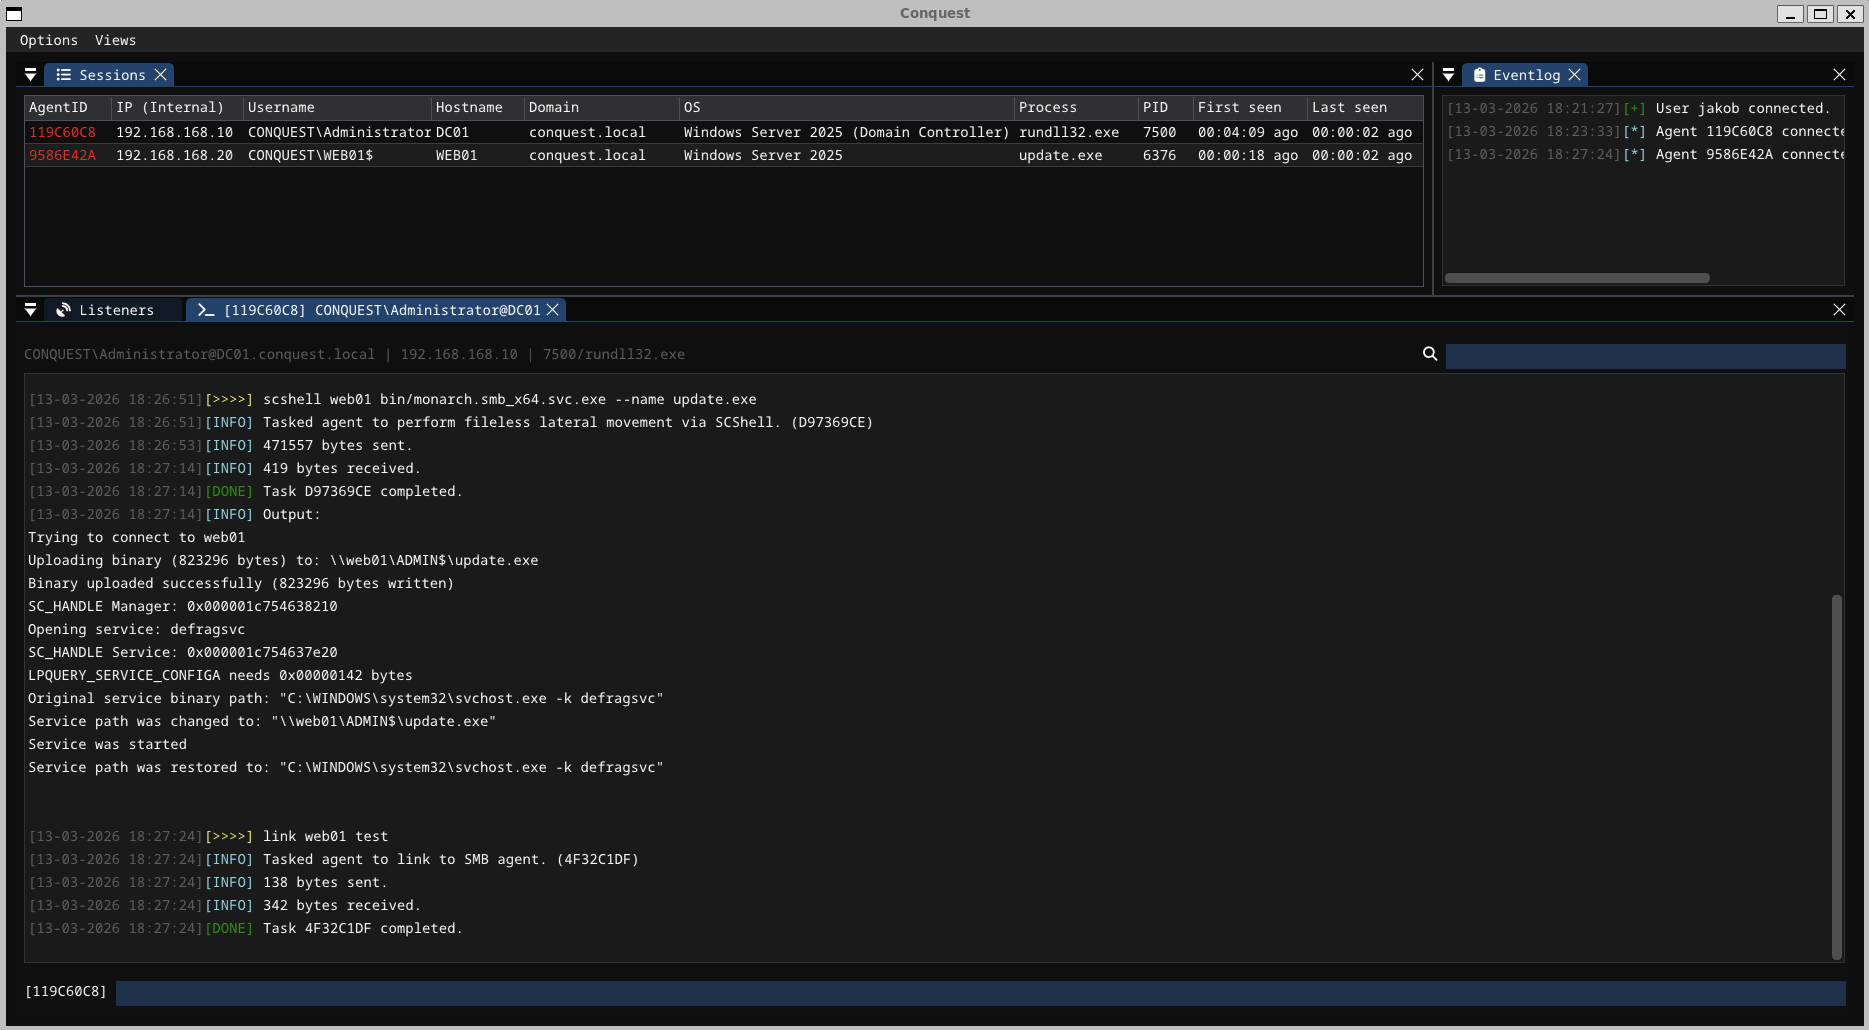The width and height of the screenshot is (1869, 1030).
Task: Click the Sessions panel filter funnel icon
Action: tap(30, 74)
